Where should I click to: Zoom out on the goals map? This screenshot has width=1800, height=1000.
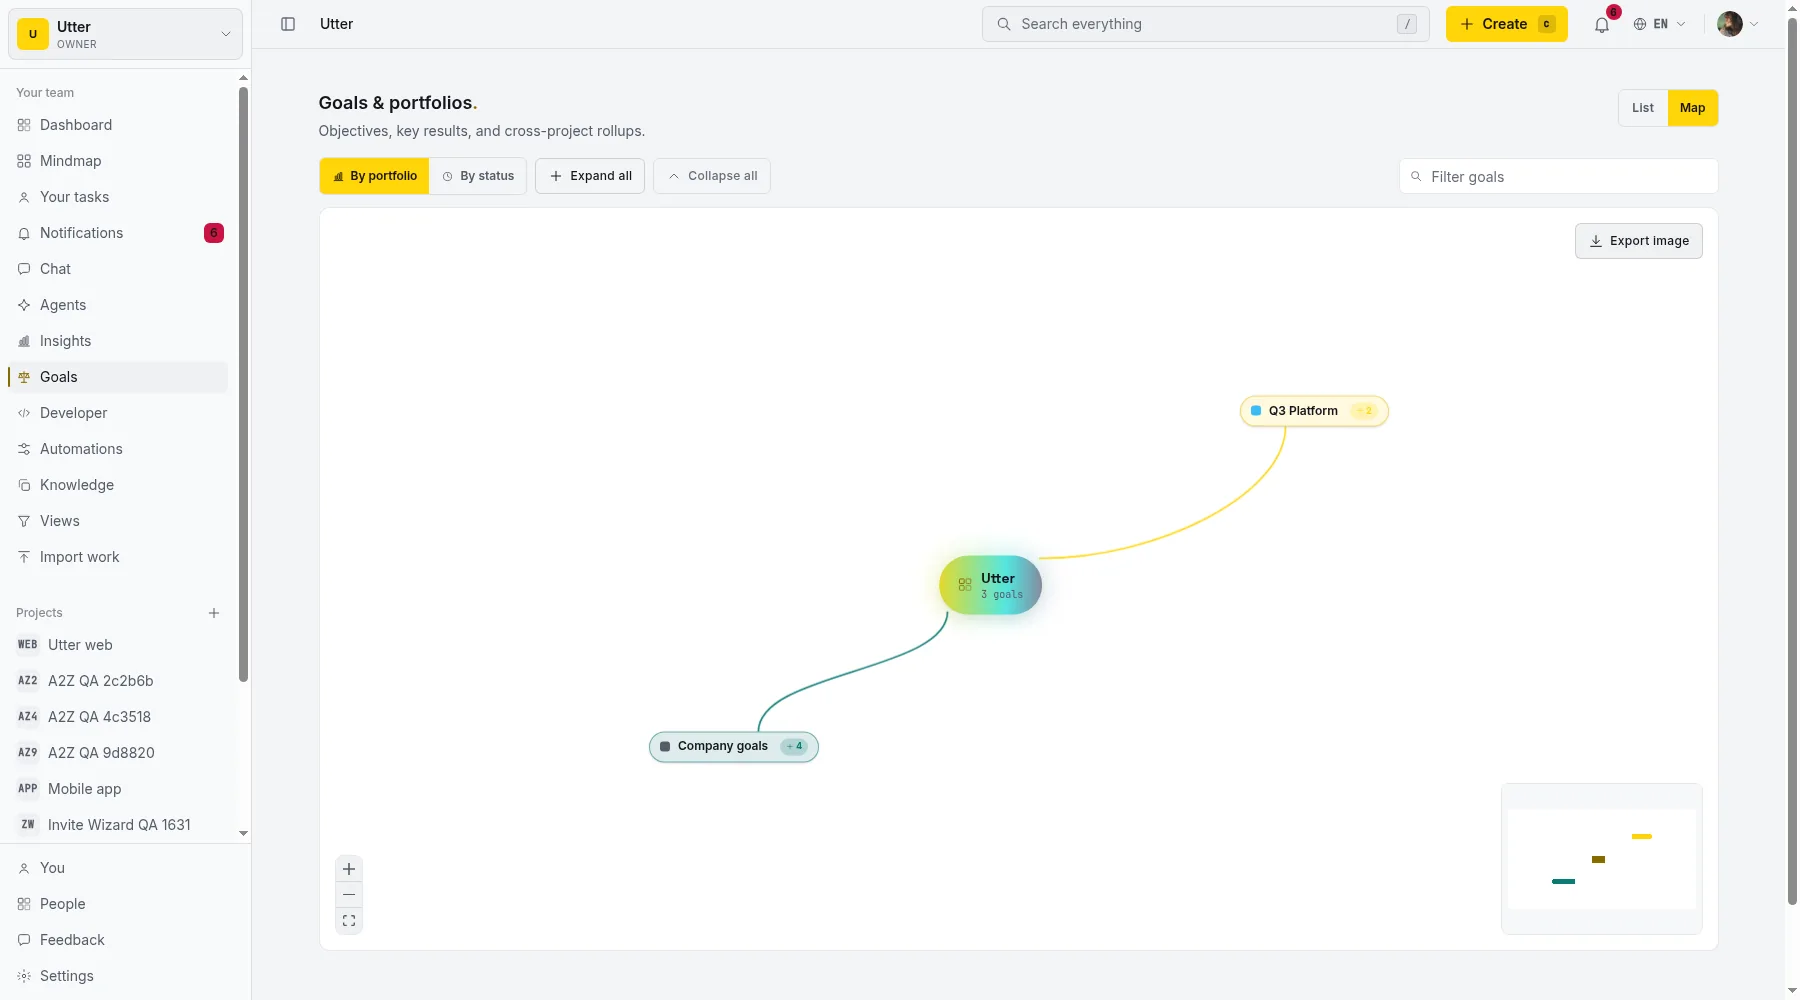[x=349, y=895]
